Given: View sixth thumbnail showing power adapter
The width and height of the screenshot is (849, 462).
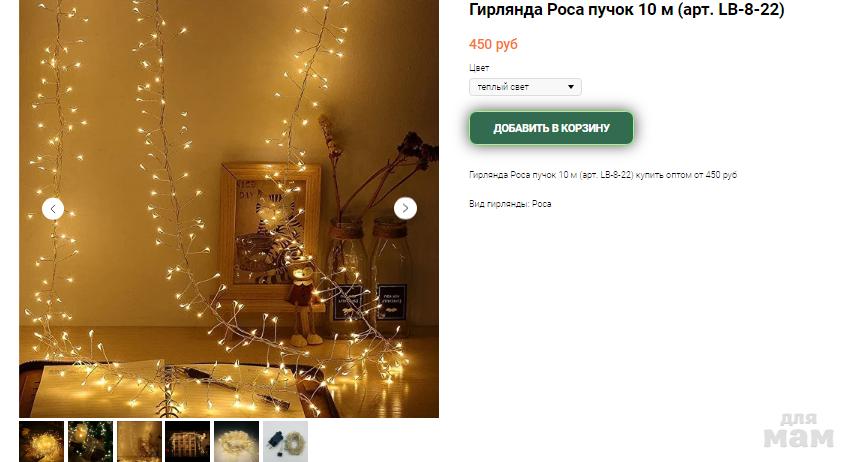Looking at the screenshot, I should tap(285, 441).
